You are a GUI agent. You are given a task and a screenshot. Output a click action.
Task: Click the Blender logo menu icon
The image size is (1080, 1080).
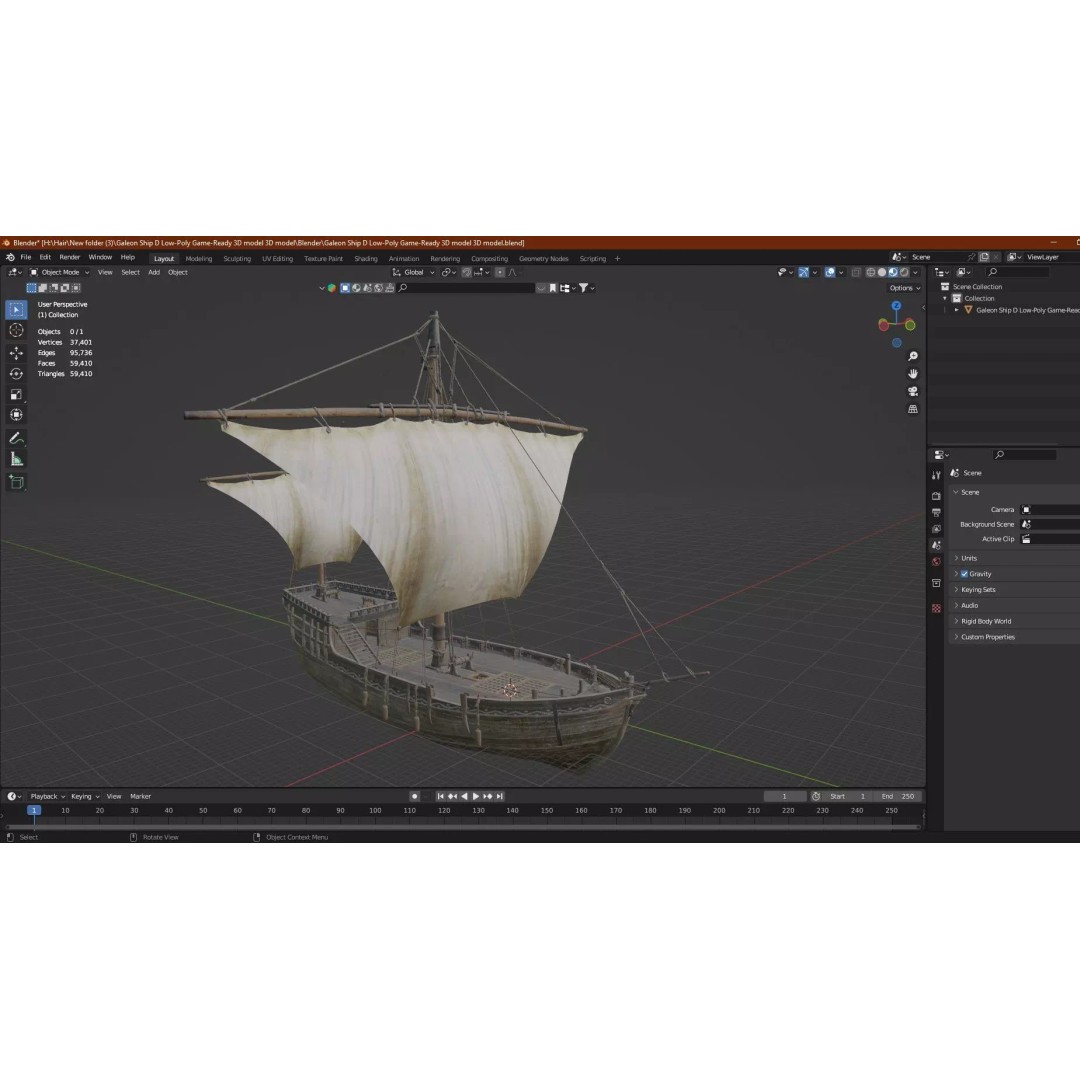point(10,258)
